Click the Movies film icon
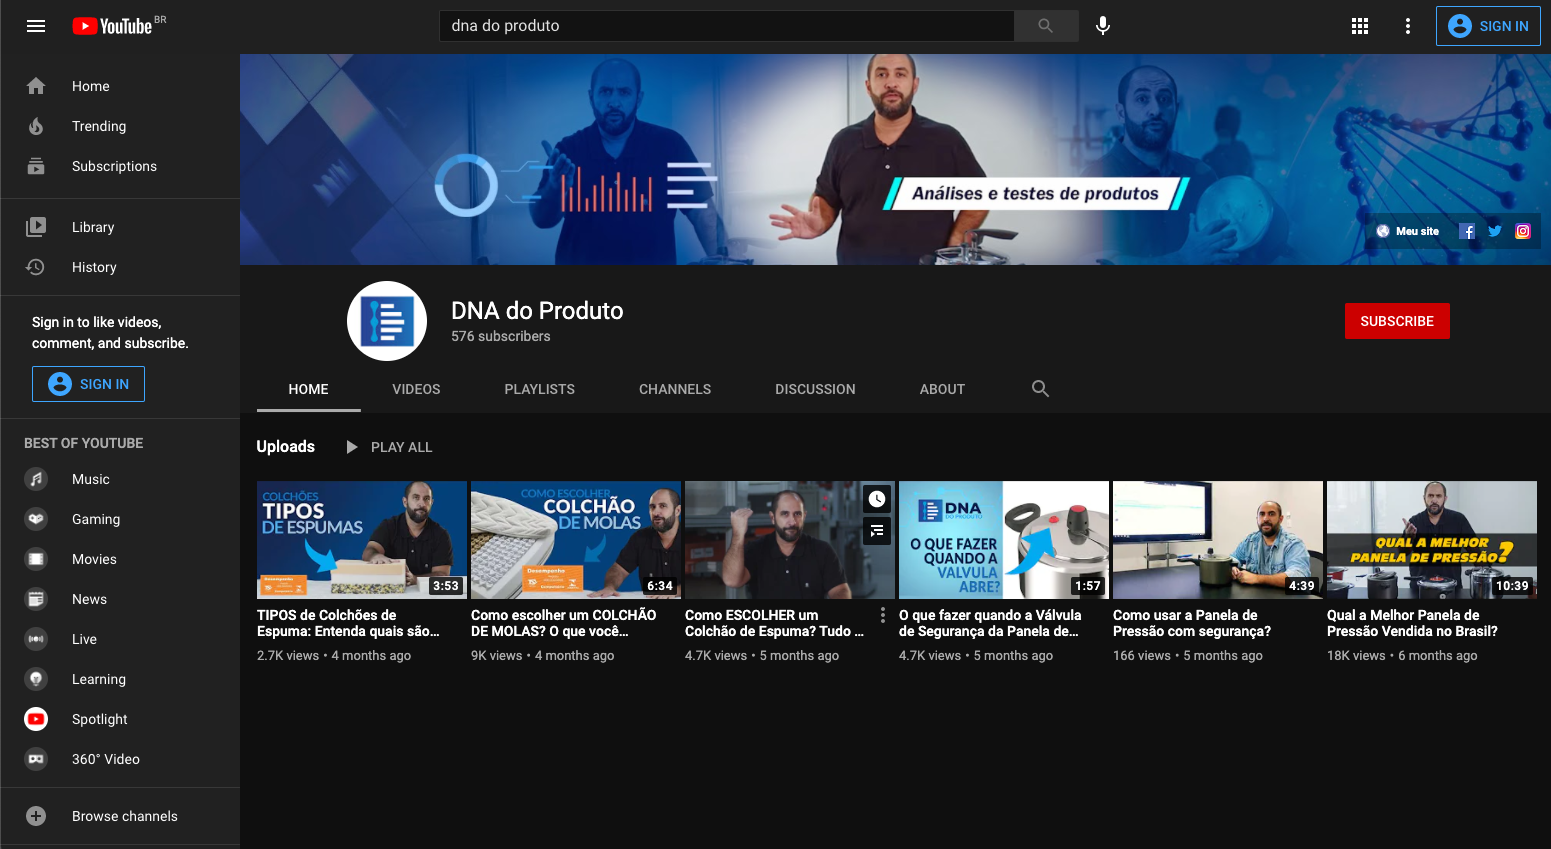The width and height of the screenshot is (1551, 849). pyautogui.click(x=36, y=559)
